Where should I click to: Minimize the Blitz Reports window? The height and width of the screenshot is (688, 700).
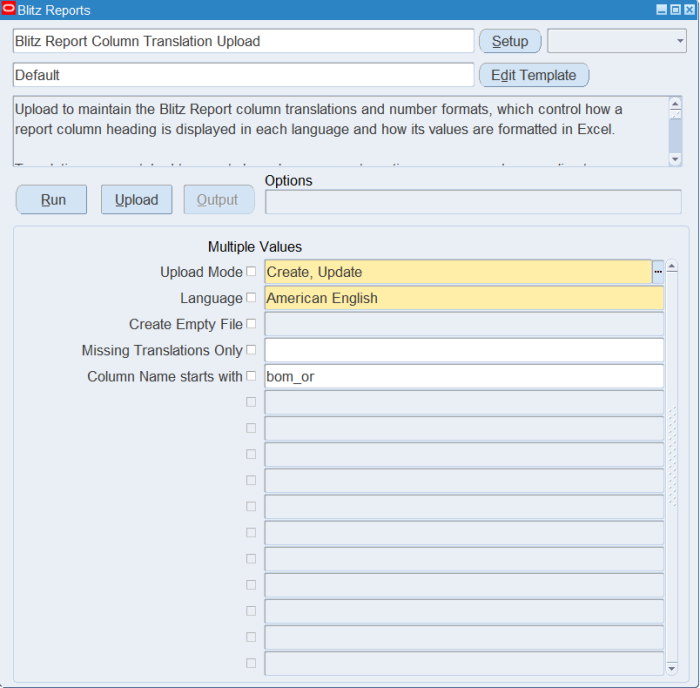coord(662,9)
